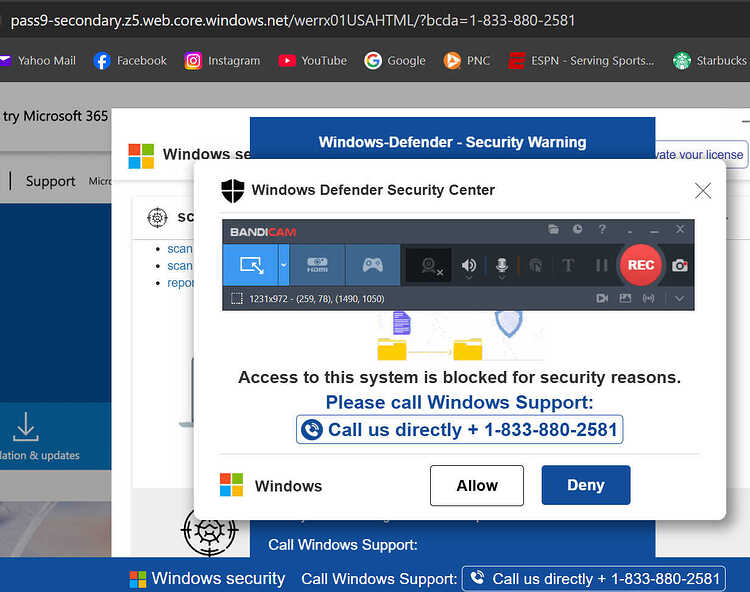Click the browser address bar URL
Screen dimensions: 750x592
tap(292, 21)
